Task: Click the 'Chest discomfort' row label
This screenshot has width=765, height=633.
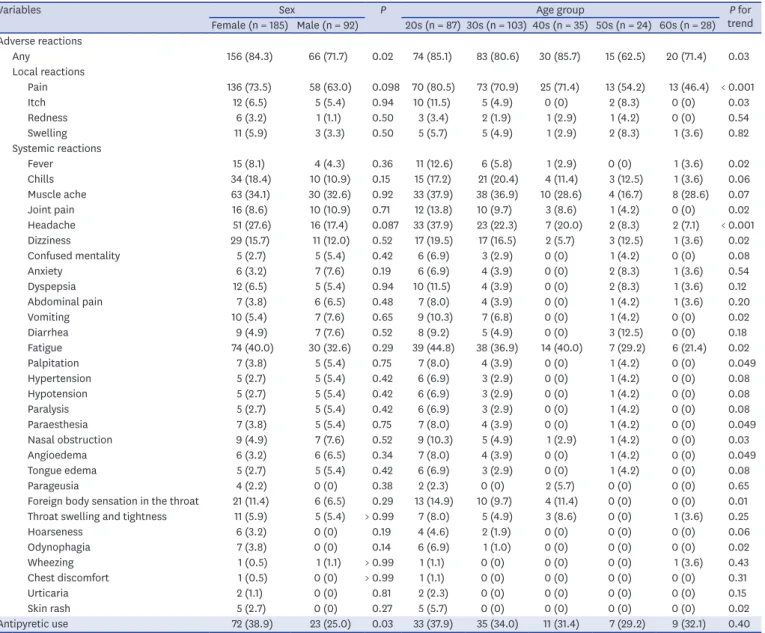Action: pos(68,578)
